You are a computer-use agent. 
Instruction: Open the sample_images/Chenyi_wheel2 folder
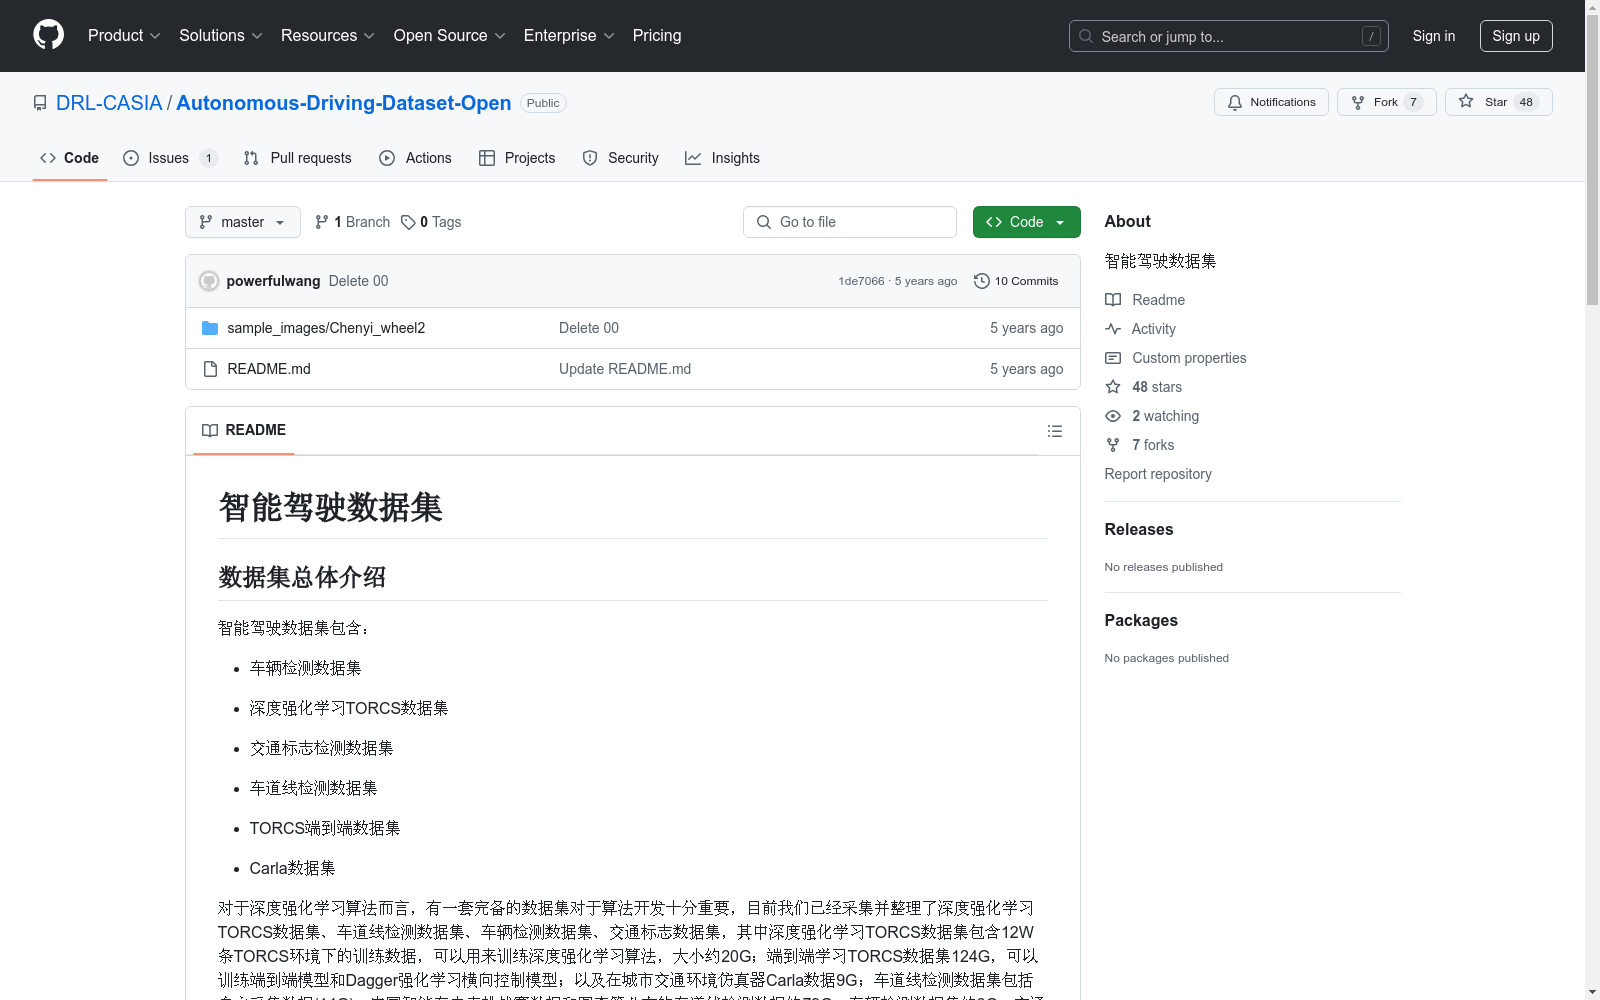tap(326, 328)
